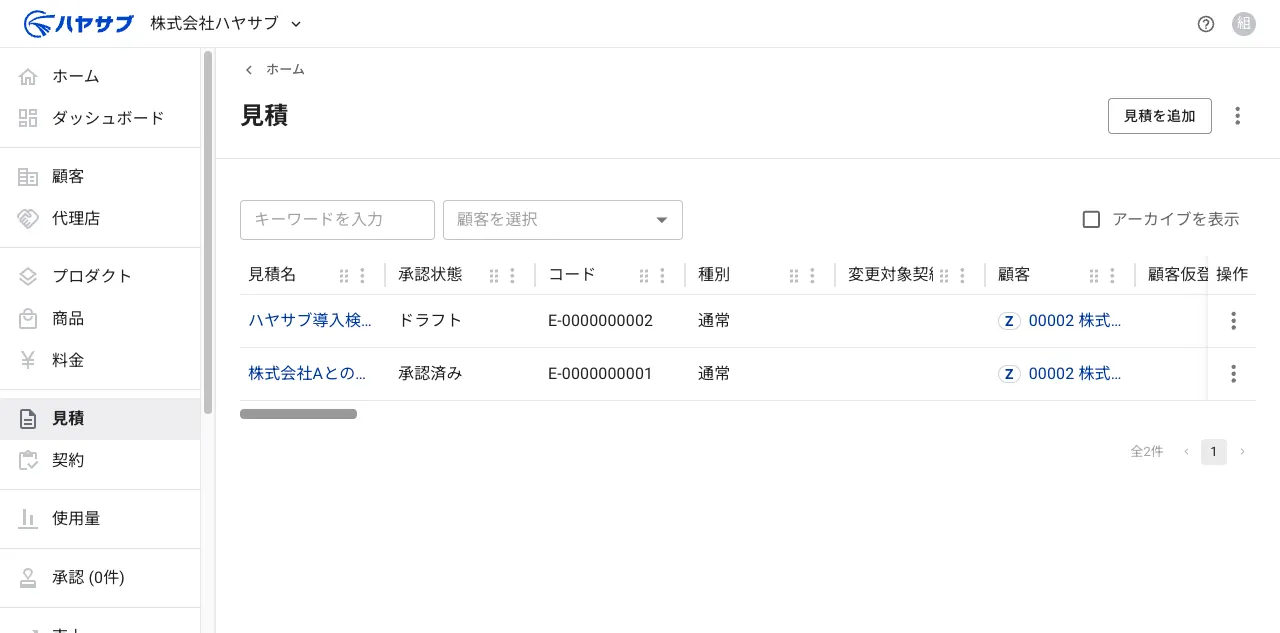Open 契約 in the sidebar
1280x633 pixels.
pyautogui.click(x=100, y=460)
